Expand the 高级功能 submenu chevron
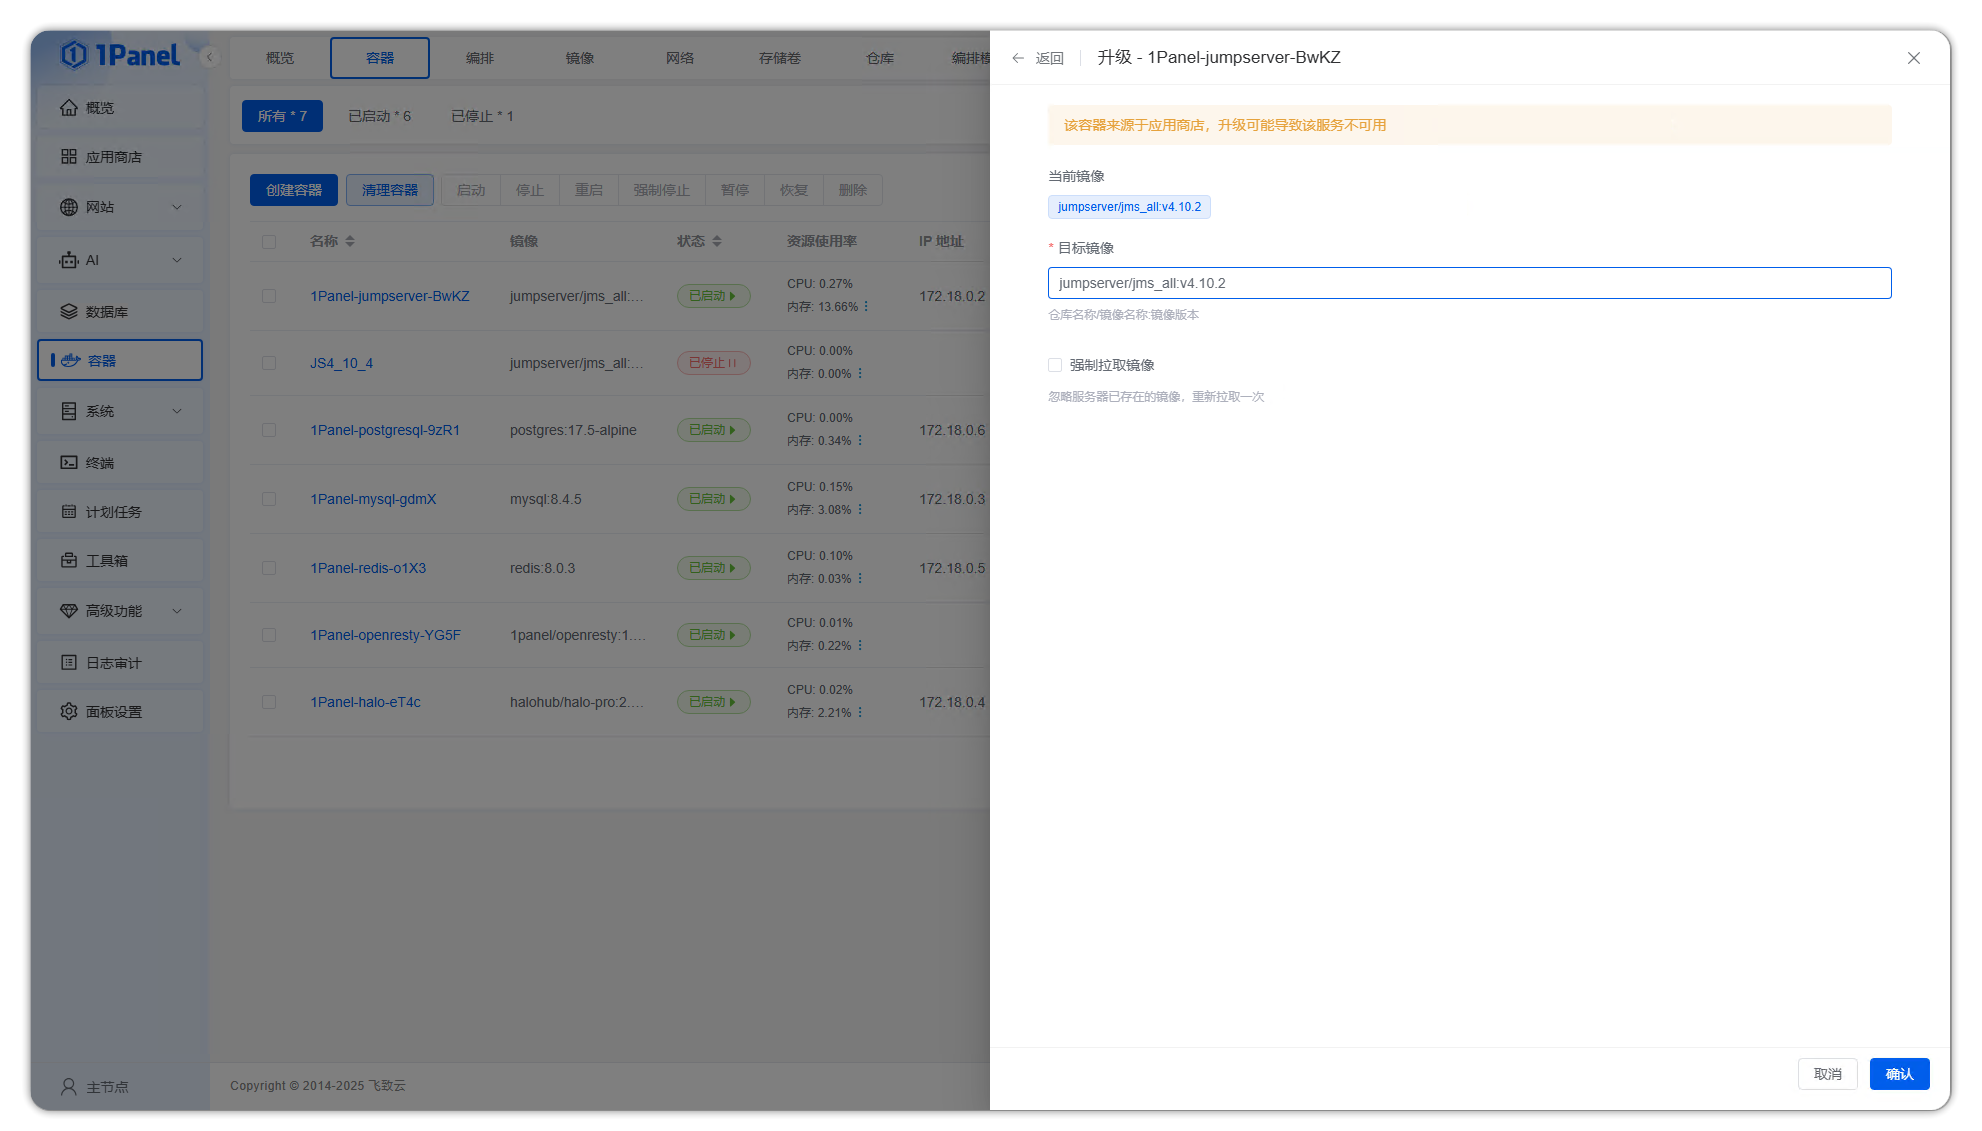The width and height of the screenshot is (1982, 1131). [177, 611]
